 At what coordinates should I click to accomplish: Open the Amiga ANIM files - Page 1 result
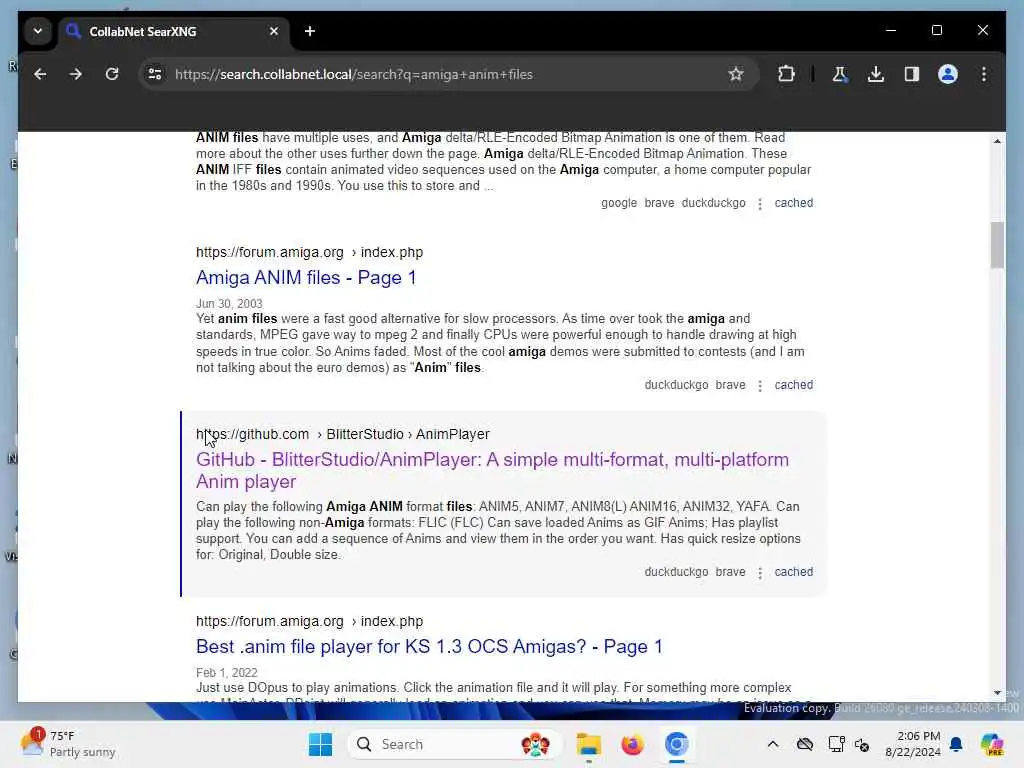306,278
